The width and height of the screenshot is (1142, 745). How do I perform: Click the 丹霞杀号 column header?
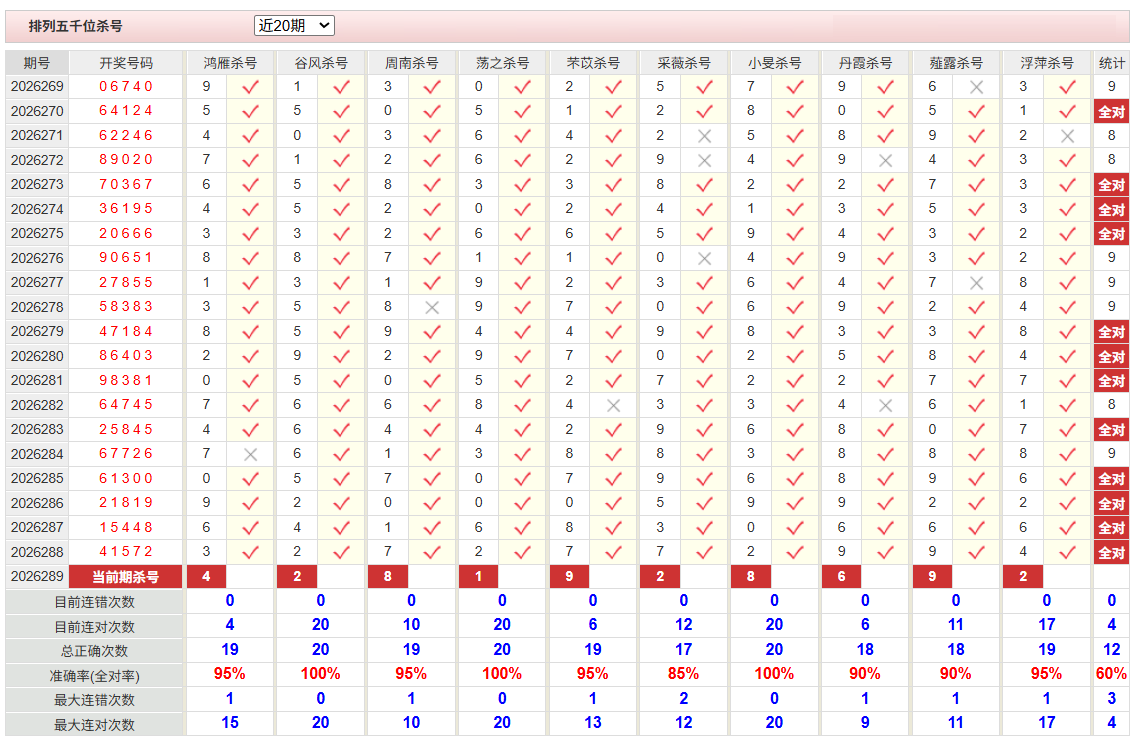pyautogui.click(x=865, y=63)
